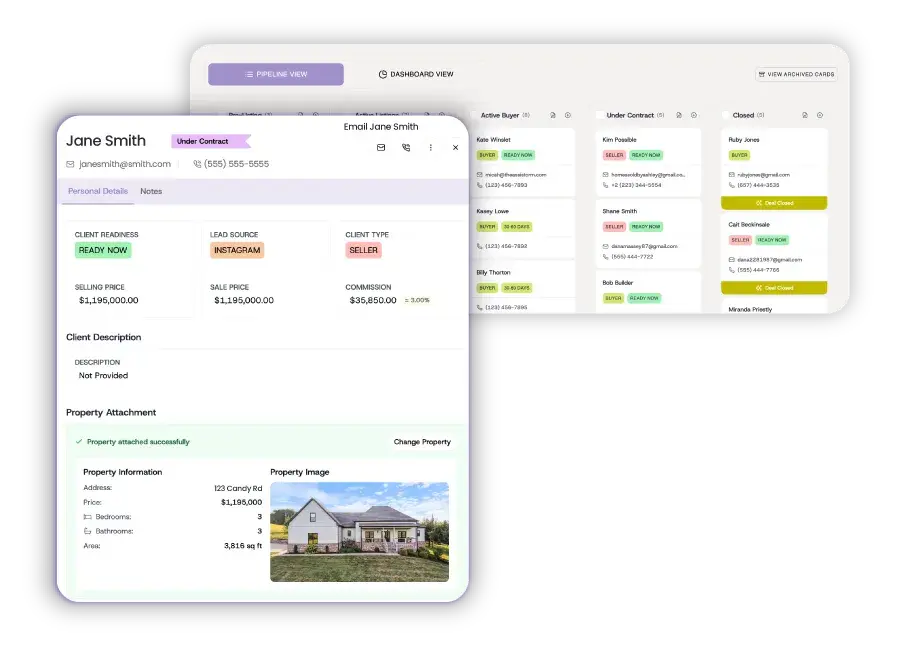907x647 pixels.
Task: Click the Bathrooms bathtub icon
Action: (x=87, y=531)
